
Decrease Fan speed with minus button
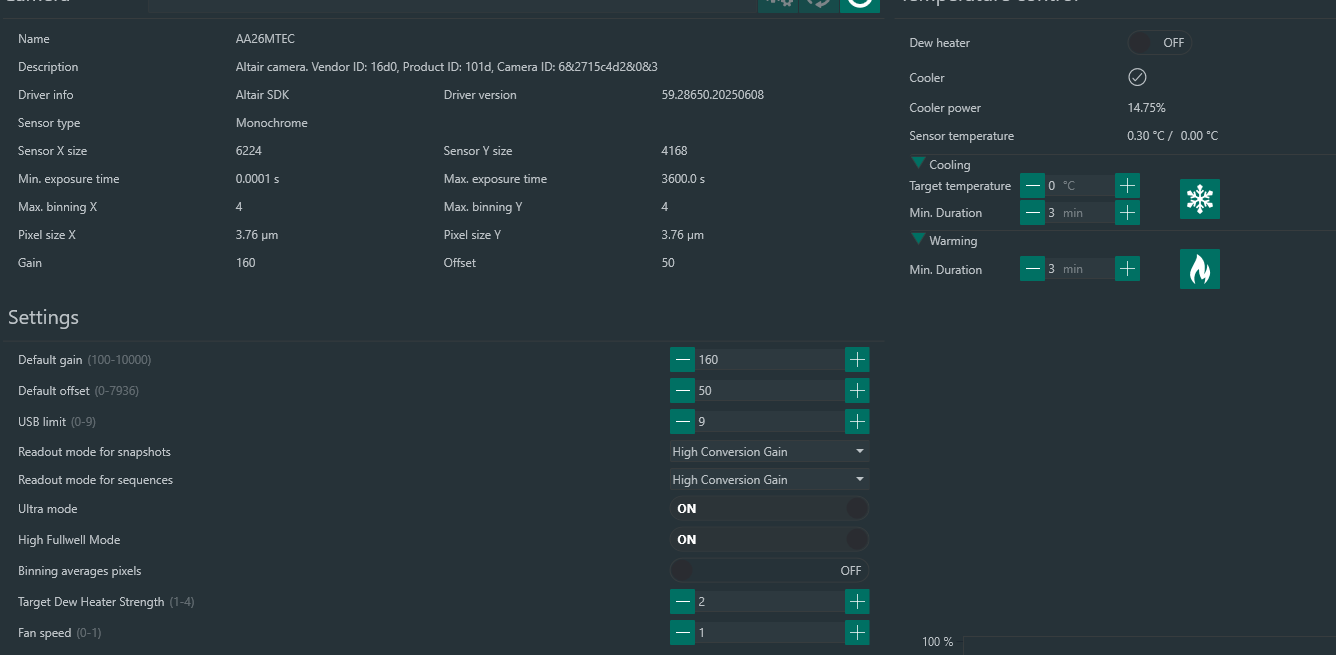(683, 633)
